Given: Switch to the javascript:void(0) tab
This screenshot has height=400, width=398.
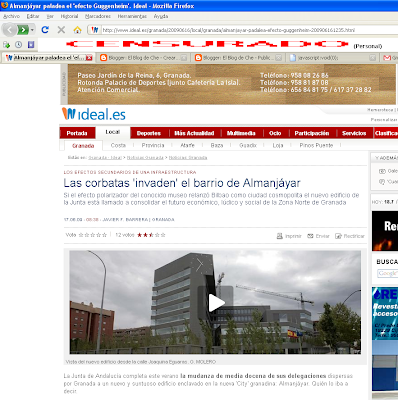Looking at the screenshot, I should (x=333, y=58).
